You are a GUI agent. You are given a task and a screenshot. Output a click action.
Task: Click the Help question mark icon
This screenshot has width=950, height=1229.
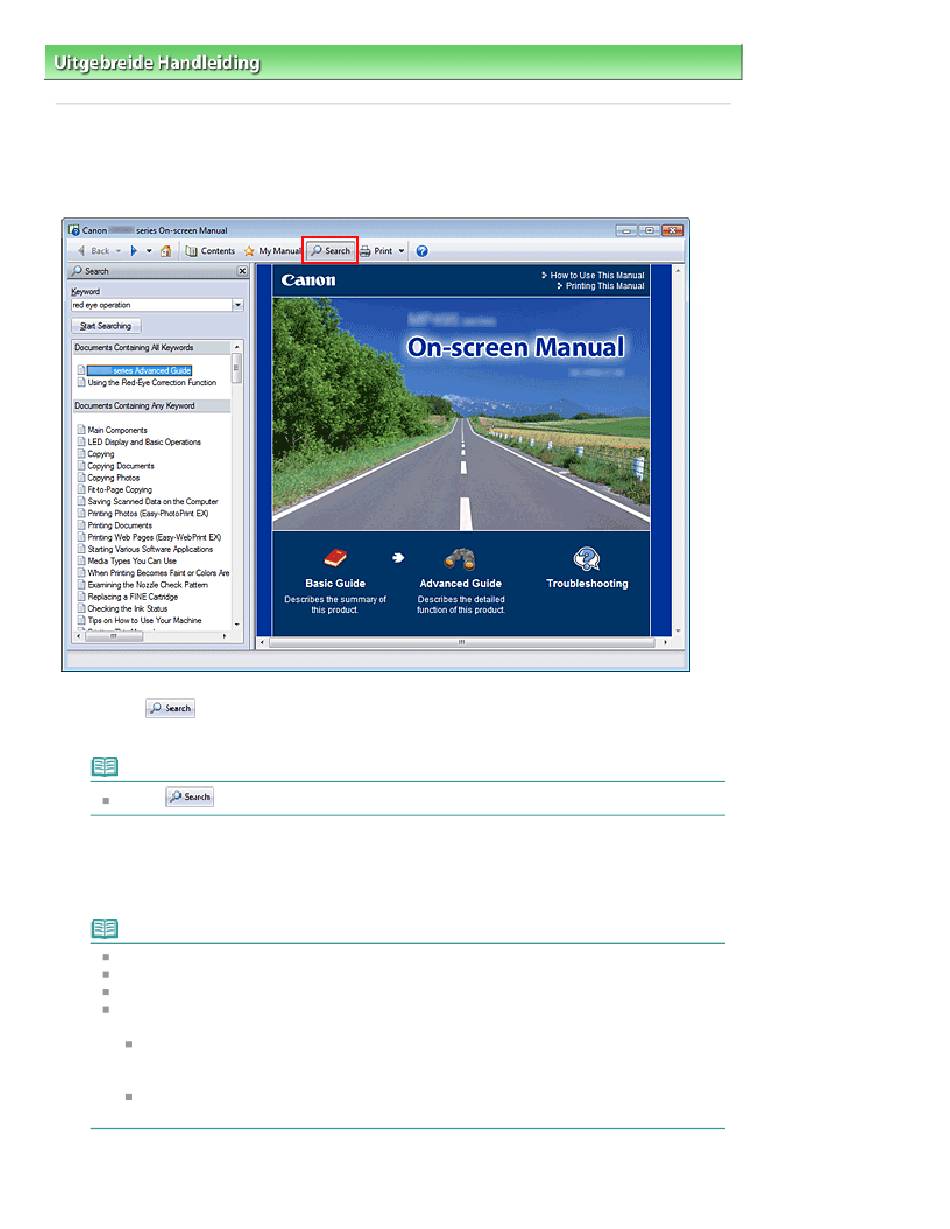pyautogui.click(x=422, y=251)
